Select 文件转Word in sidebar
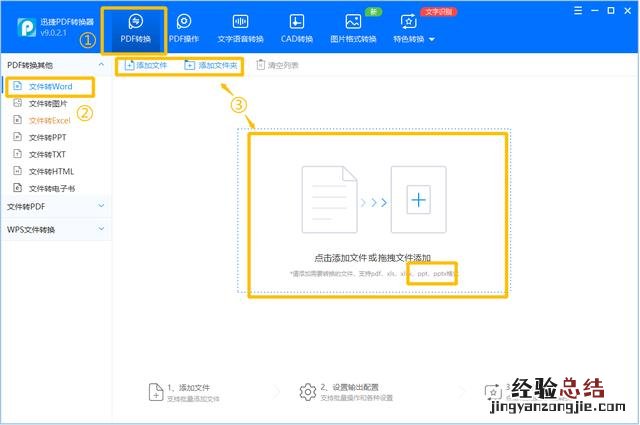The height and width of the screenshot is (425, 640). pos(50,87)
